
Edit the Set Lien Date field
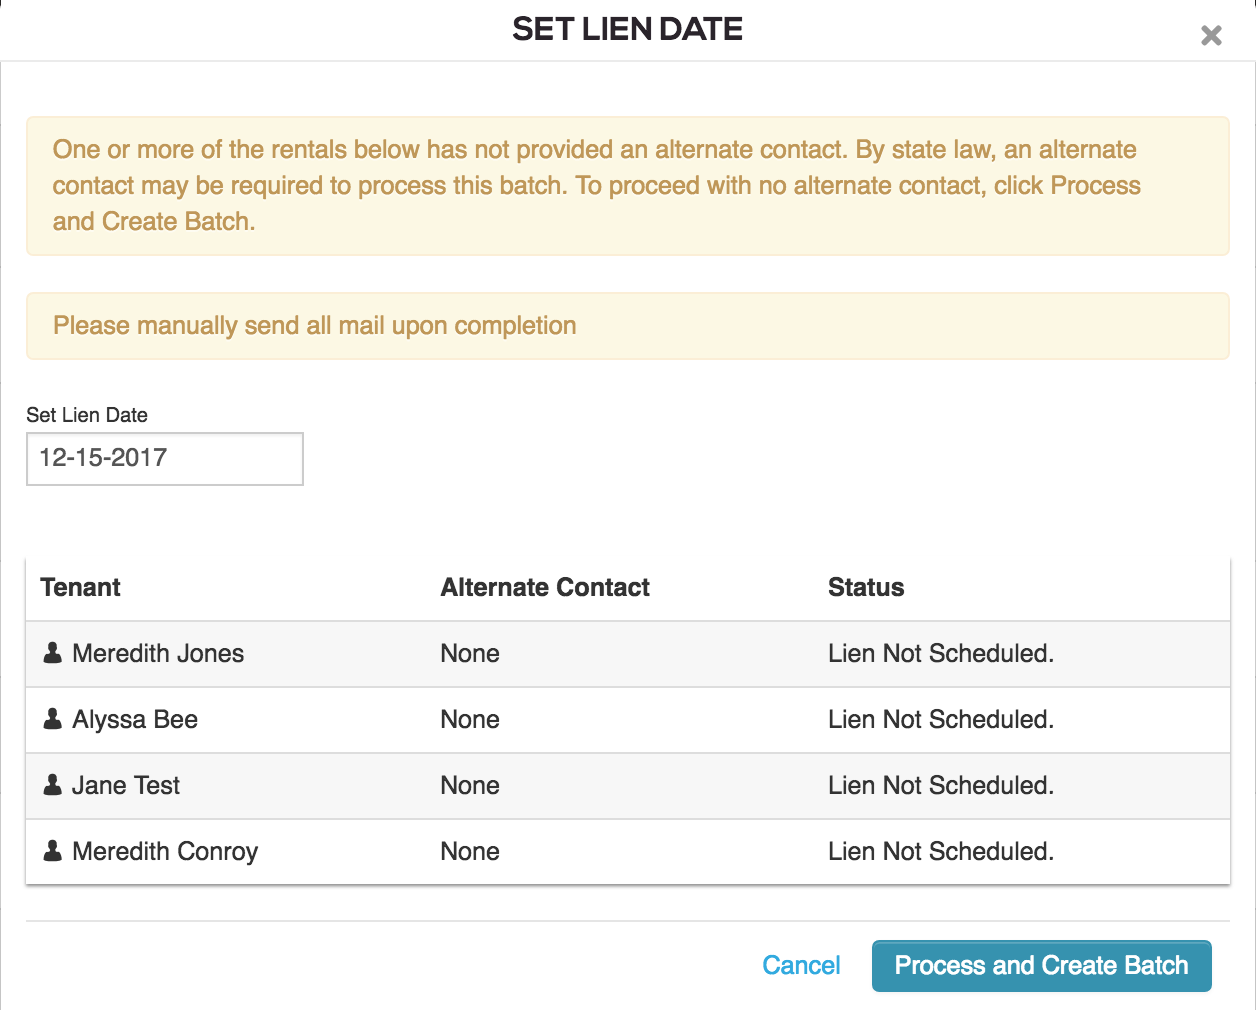tap(165, 459)
